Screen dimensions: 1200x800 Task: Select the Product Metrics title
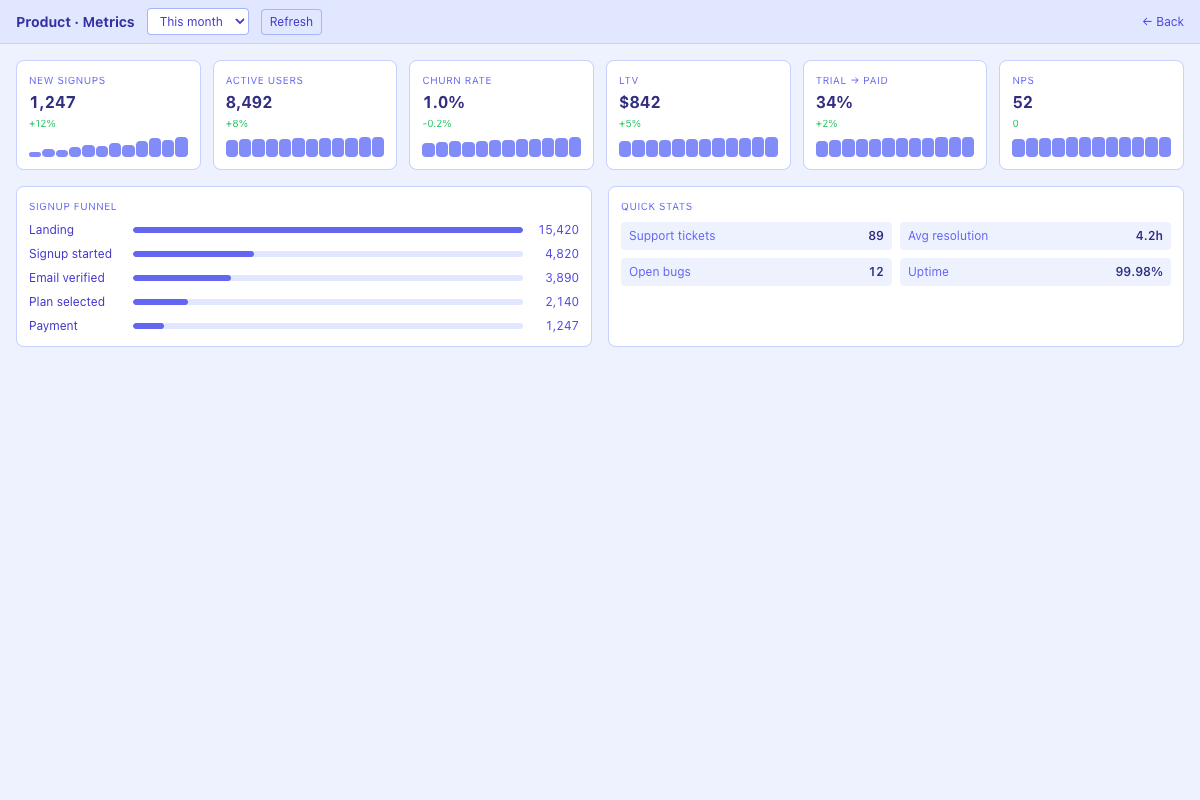(75, 21)
